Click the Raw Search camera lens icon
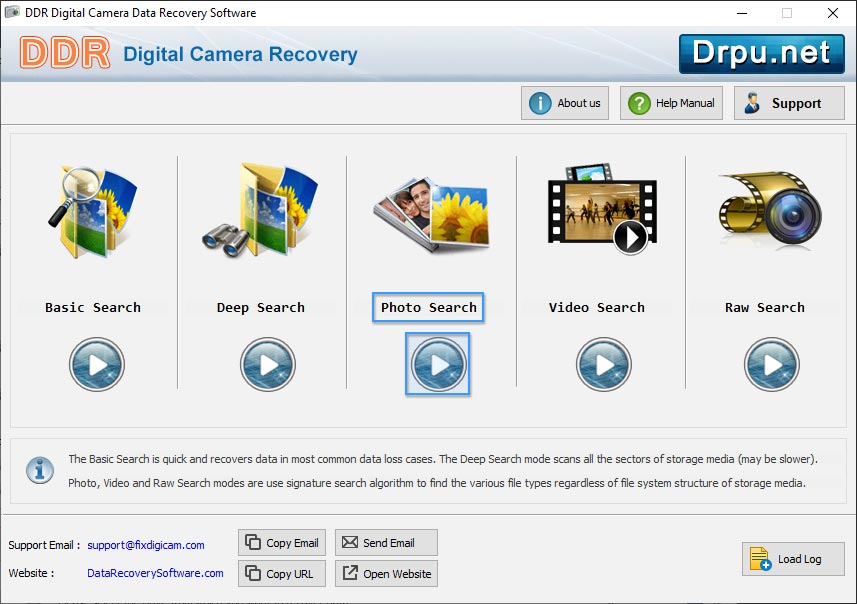 [x=770, y=208]
